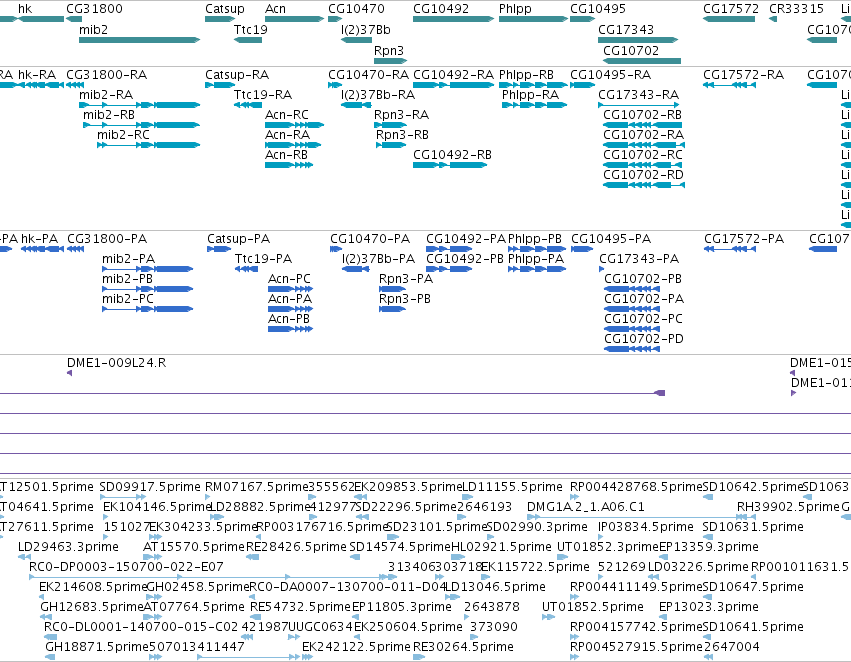Click the mib2-RC transcript label
851x662 pixels.
pyautogui.click(x=123, y=135)
